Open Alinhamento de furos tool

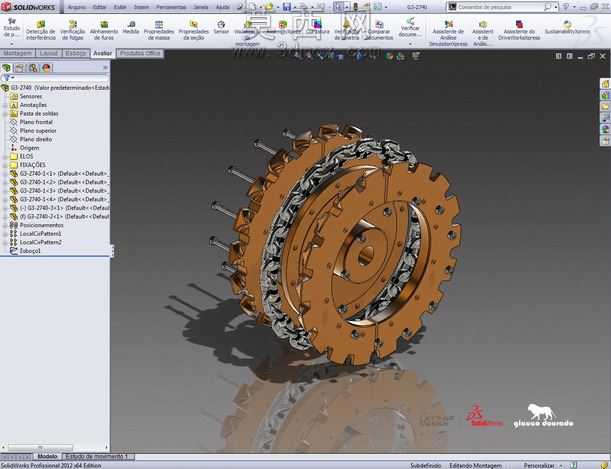pyautogui.click(x=104, y=31)
